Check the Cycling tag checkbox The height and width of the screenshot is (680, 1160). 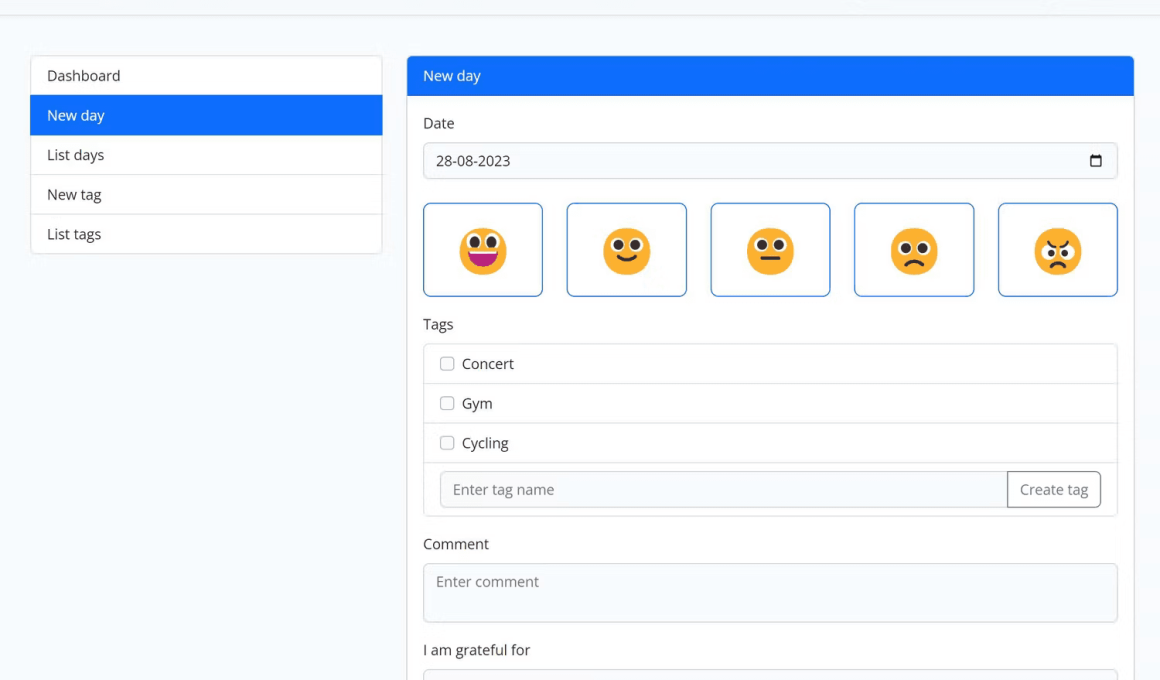pos(447,442)
